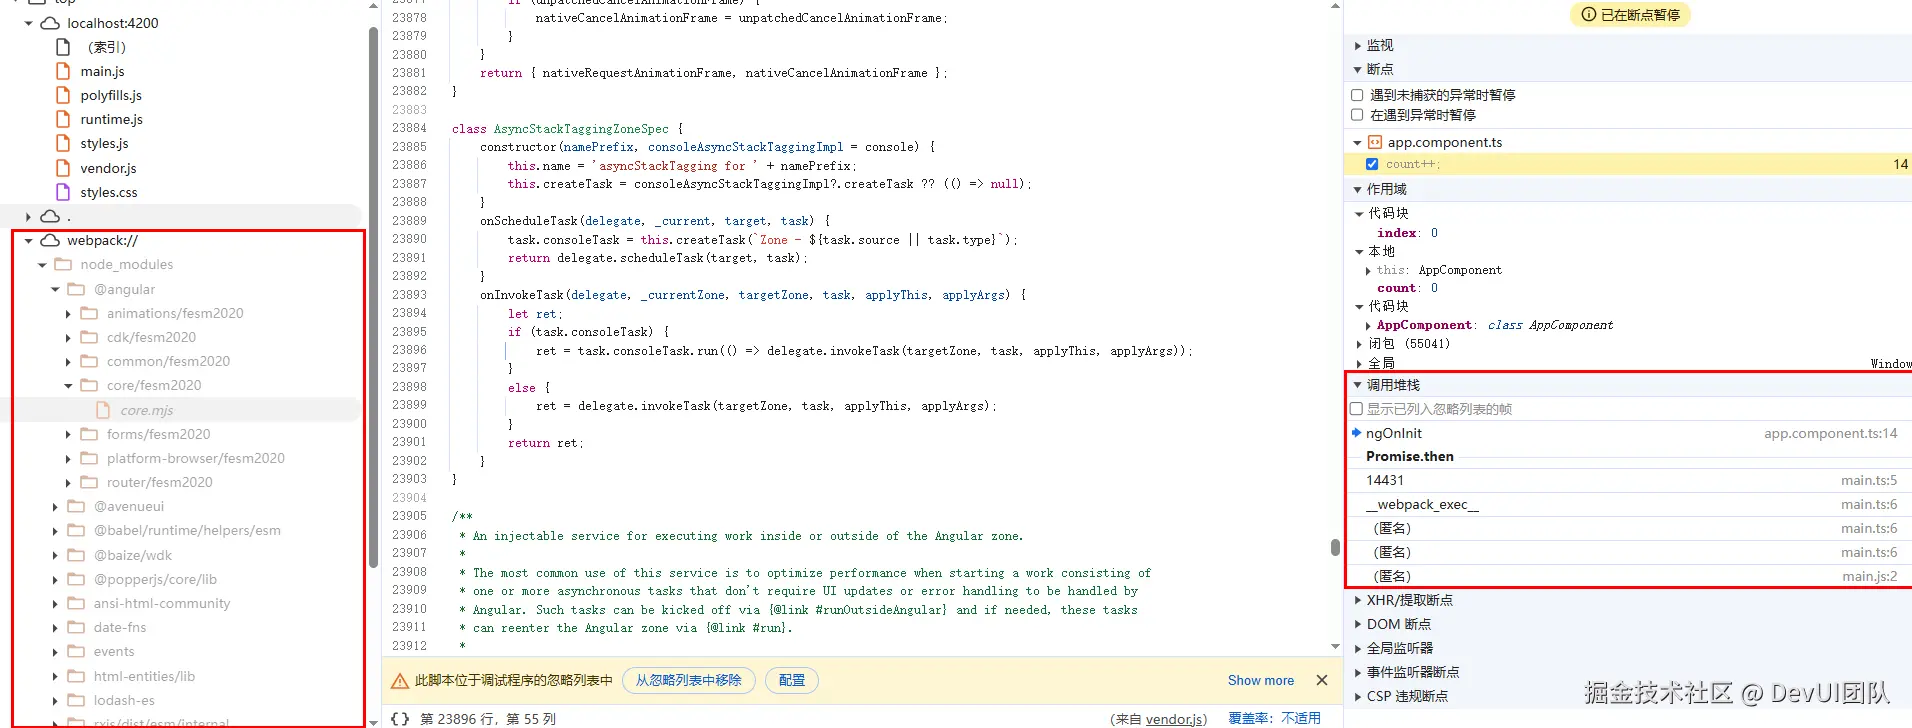Click the paused-at-breakpoint info icon
This screenshot has width=1912, height=728.
pyautogui.click(x=1588, y=15)
